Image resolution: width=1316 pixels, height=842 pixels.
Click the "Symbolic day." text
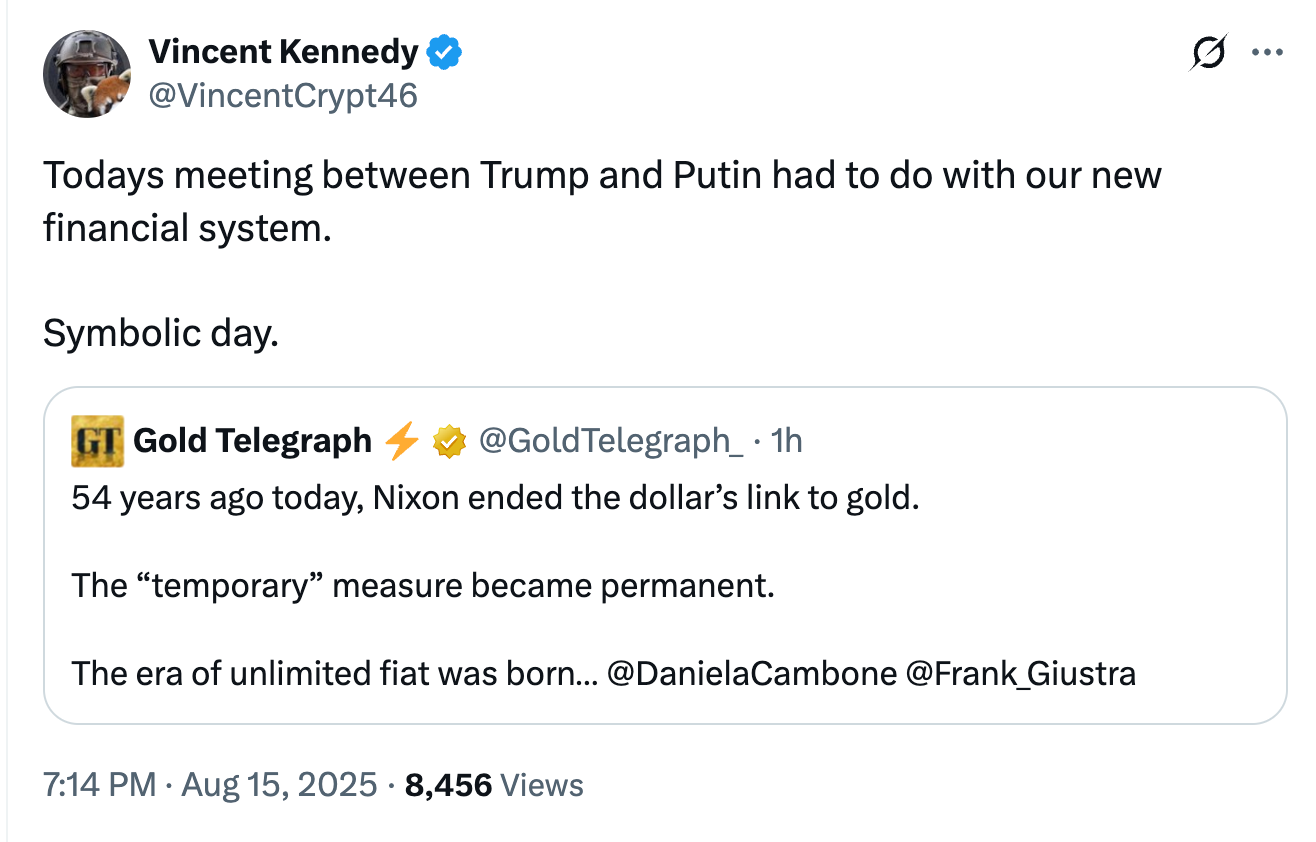(x=160, y=333)
